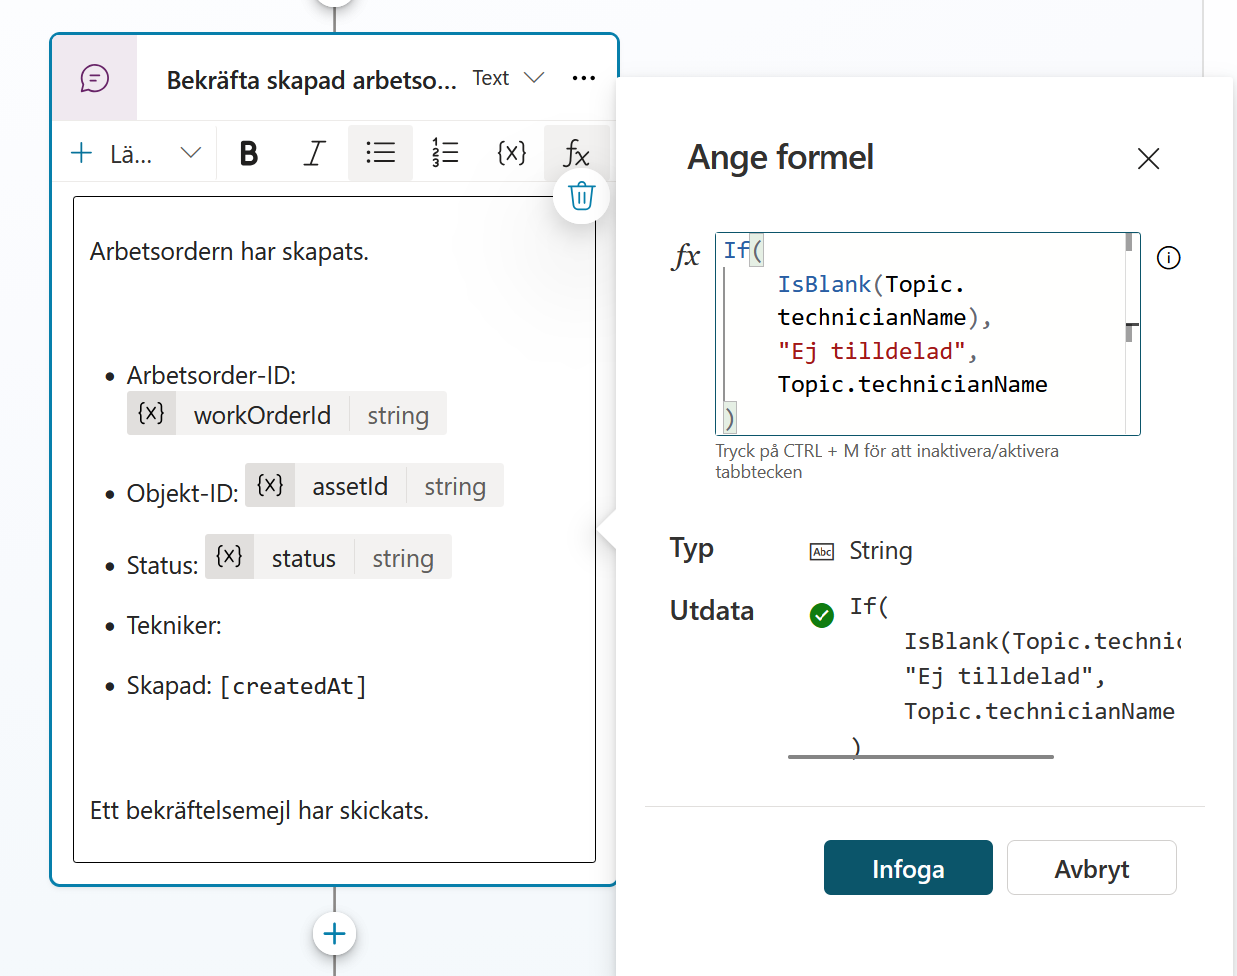
Task: Show formula info via the information icon
Action: 1168,258
